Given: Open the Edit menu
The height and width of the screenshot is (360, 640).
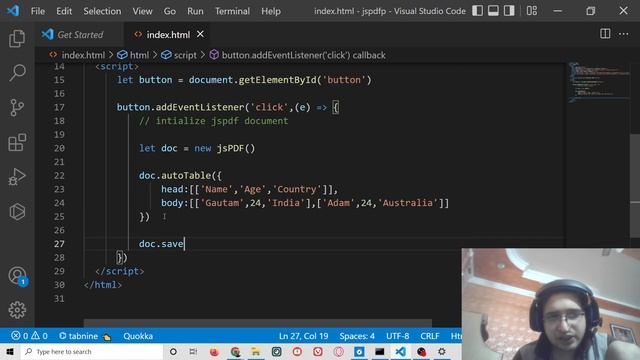Looking at the screenshot, I should pos(64,11).
